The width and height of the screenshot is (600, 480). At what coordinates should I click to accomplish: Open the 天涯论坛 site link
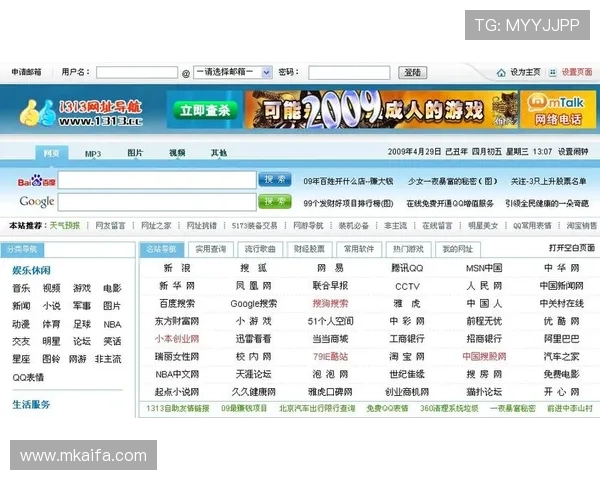tap(254, 374)
